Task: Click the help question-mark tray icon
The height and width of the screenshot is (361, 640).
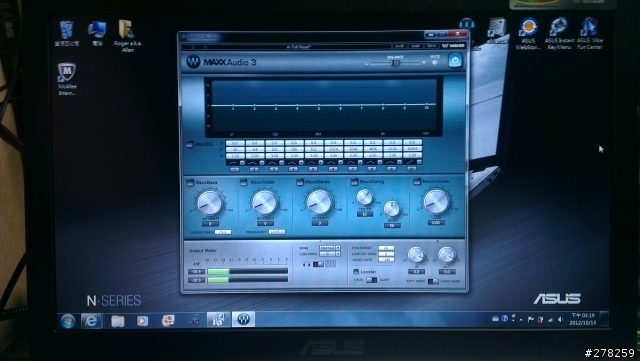Action: [504, 318]
